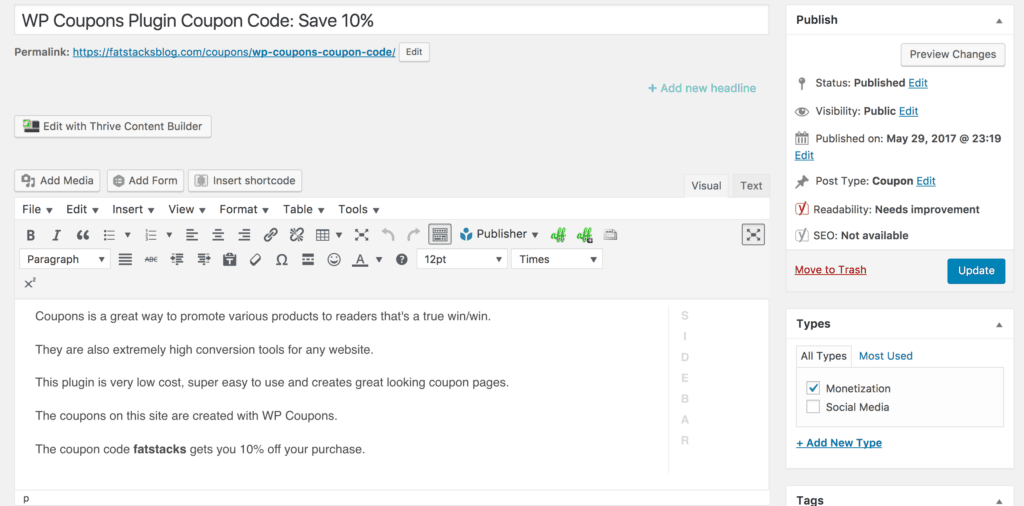
Task: Insert a numbered list
Action: click(151, 235)
